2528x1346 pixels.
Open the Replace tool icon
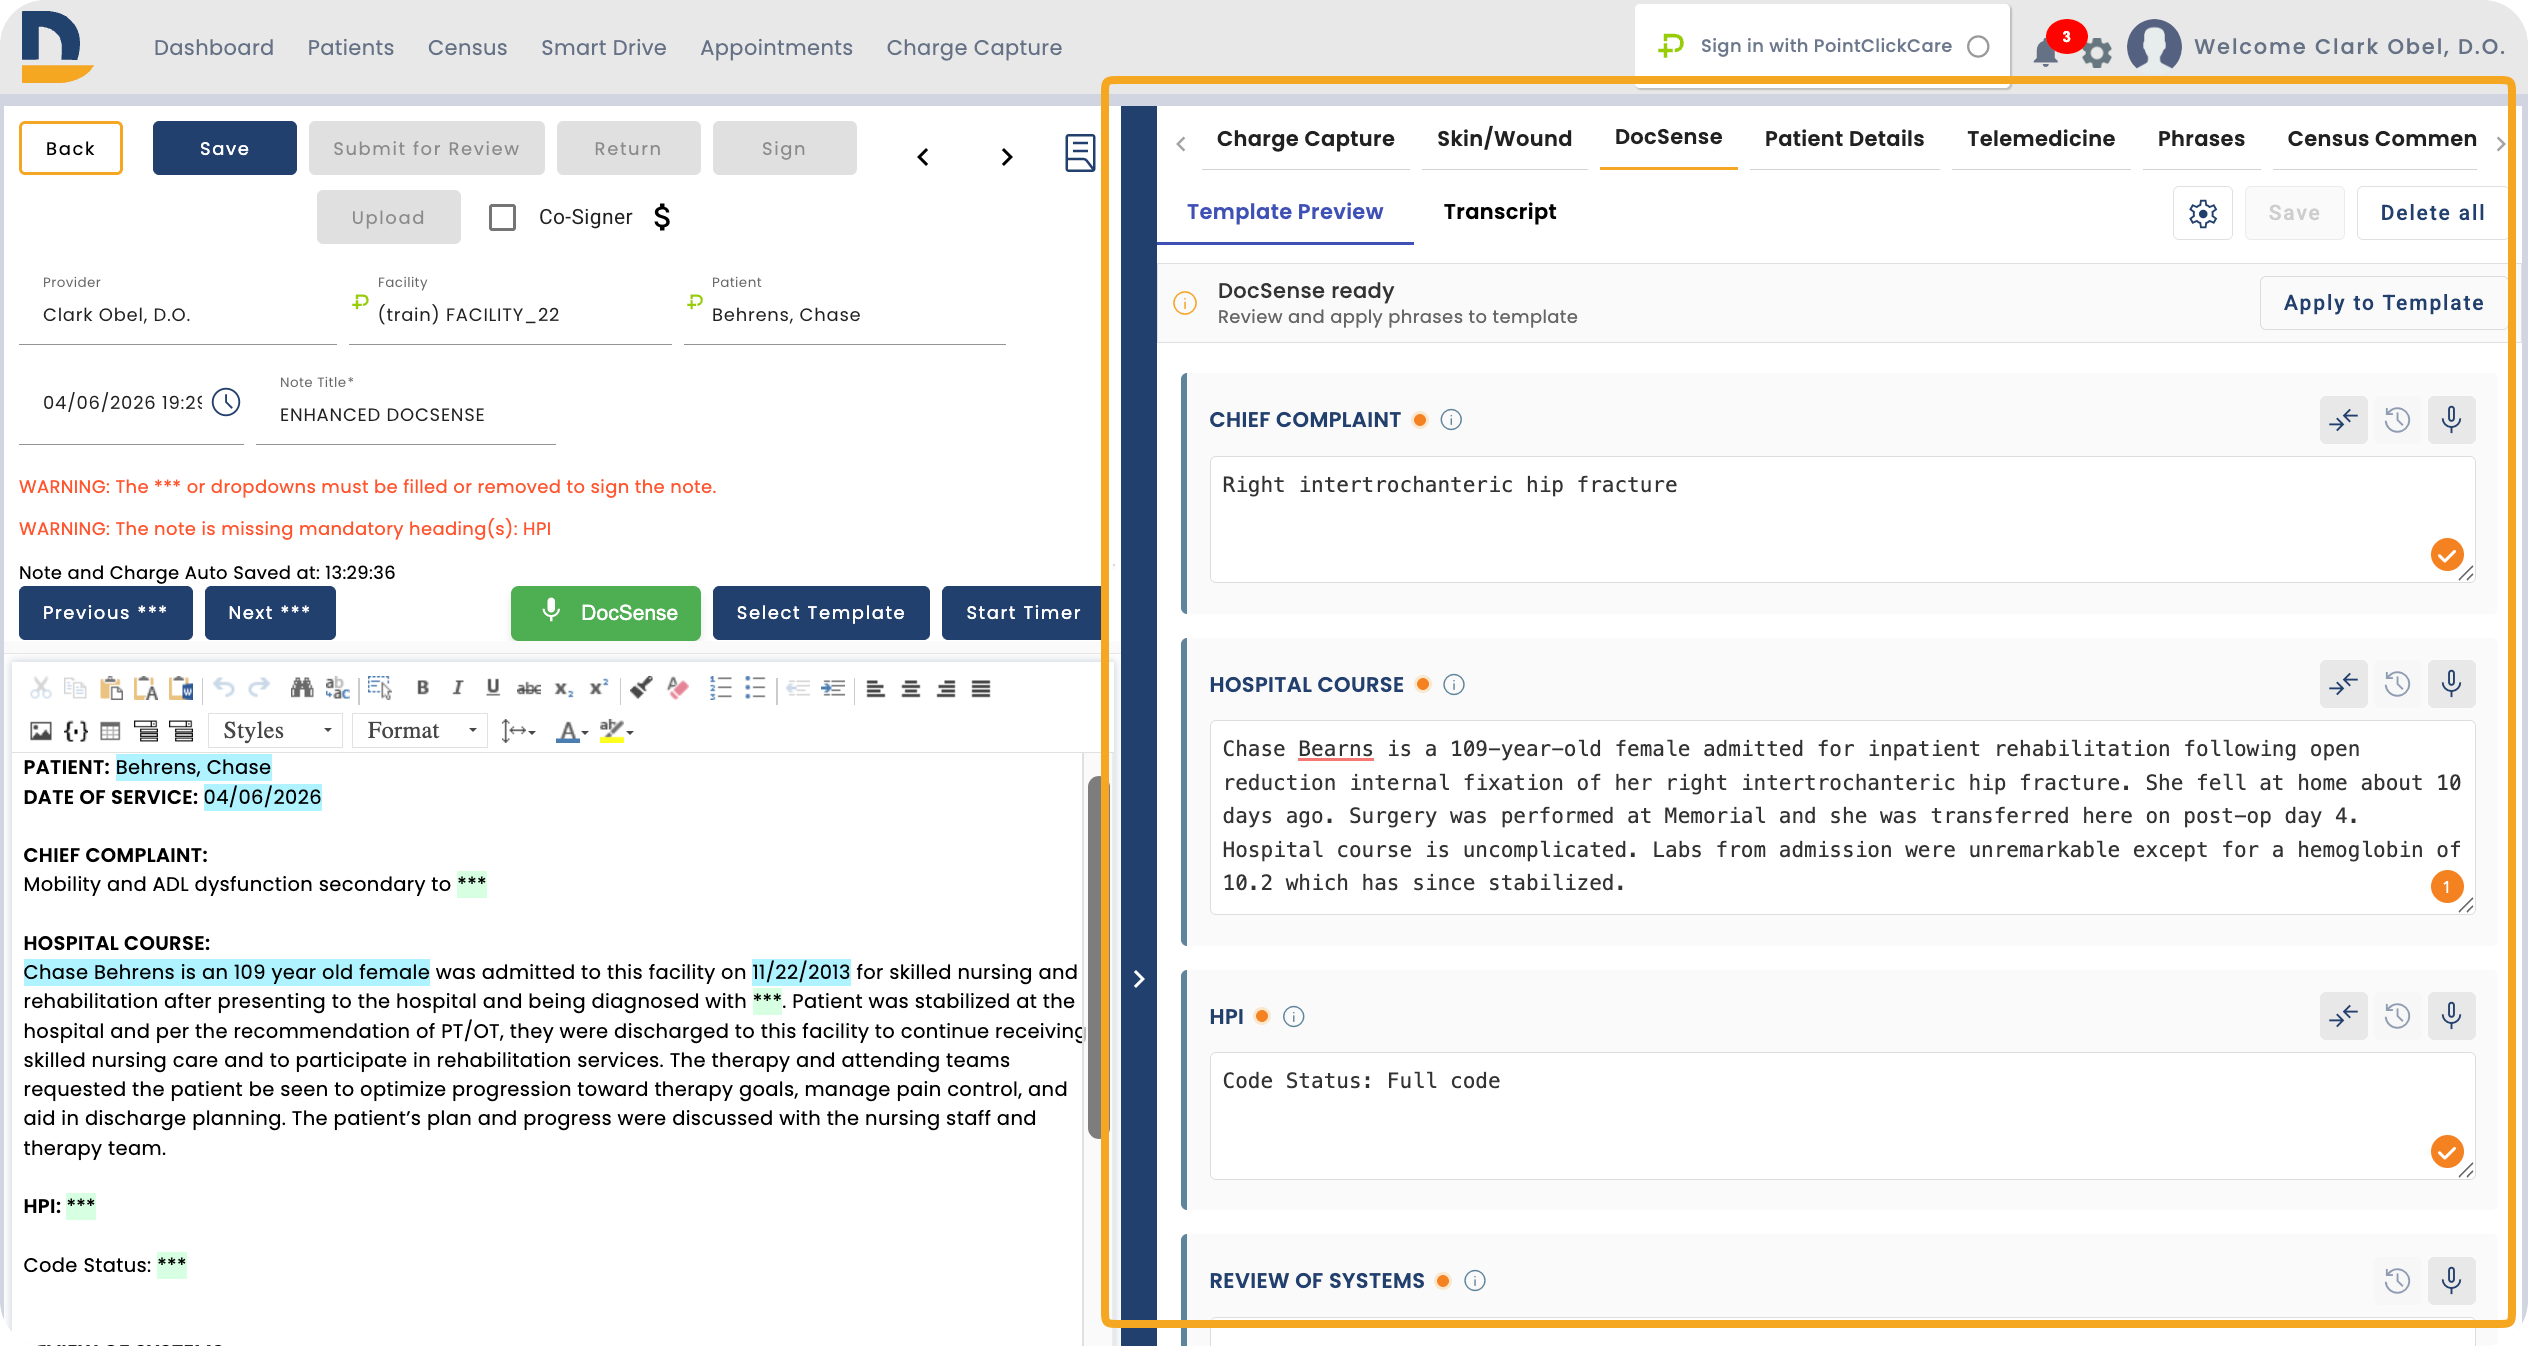click(338, 688)
